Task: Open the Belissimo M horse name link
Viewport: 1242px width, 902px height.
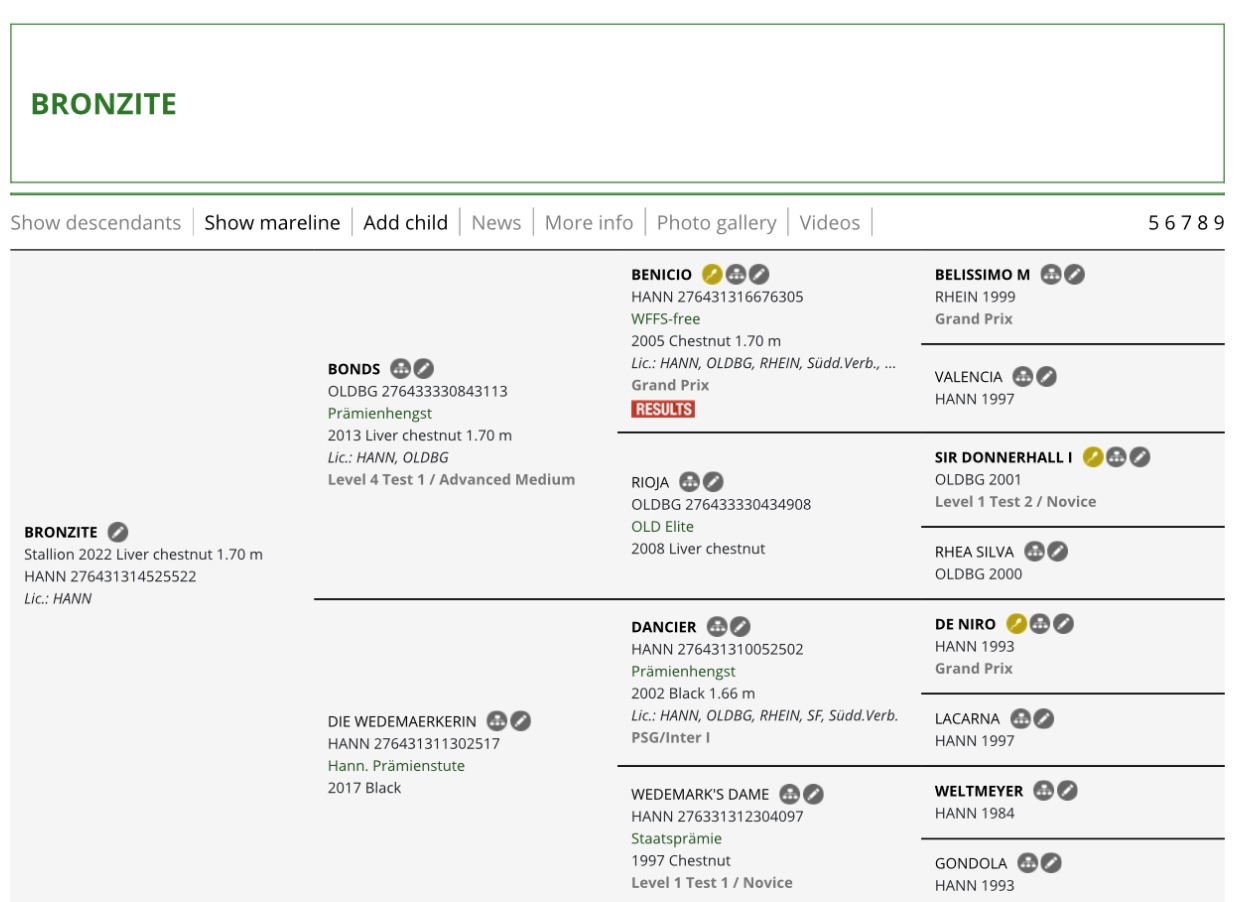Action: coord(982,275)
